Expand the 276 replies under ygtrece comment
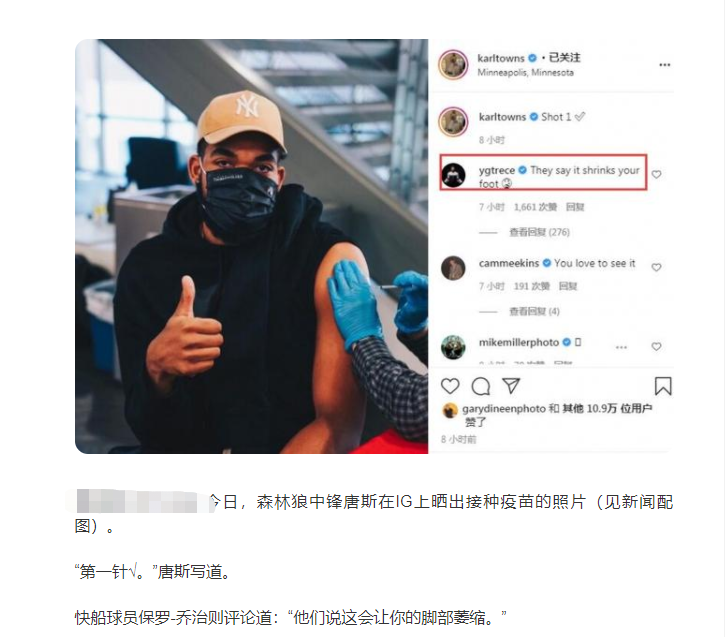Image resolution: width=726 pixels, height=637 pixels. pyautogui.click(x=539, y=232)
